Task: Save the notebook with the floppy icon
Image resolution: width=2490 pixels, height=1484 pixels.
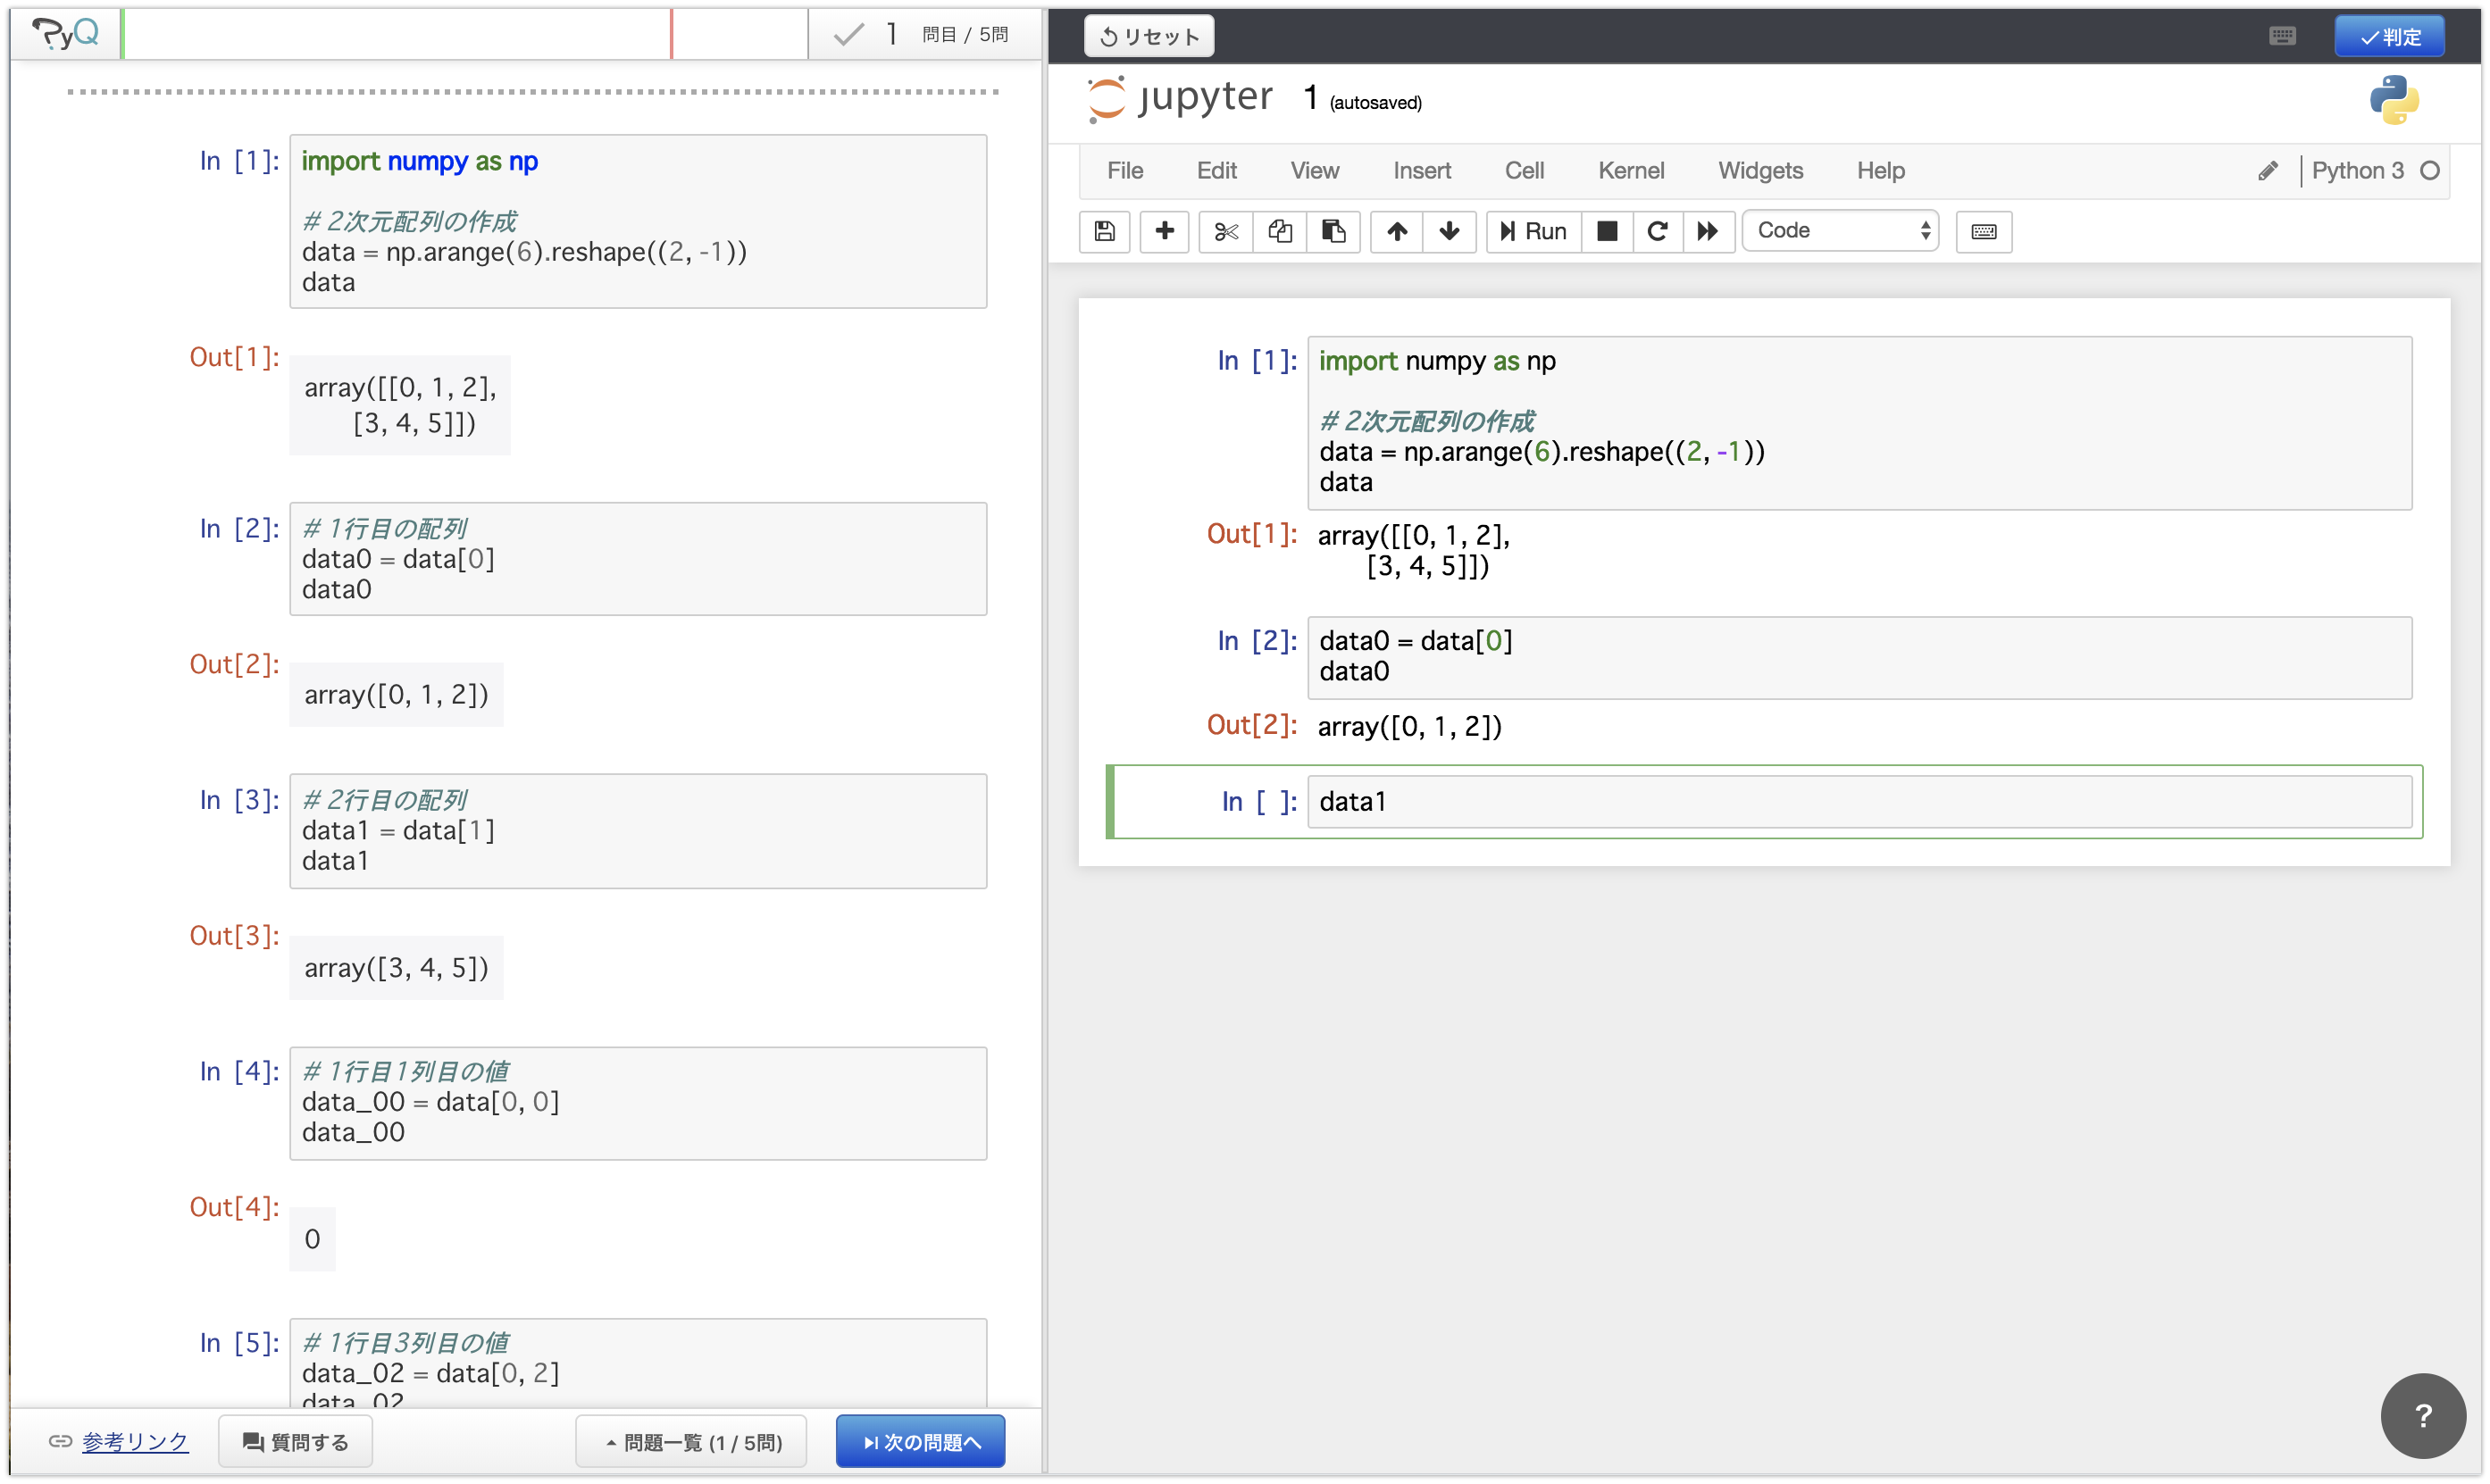Action: [1104, 231]
